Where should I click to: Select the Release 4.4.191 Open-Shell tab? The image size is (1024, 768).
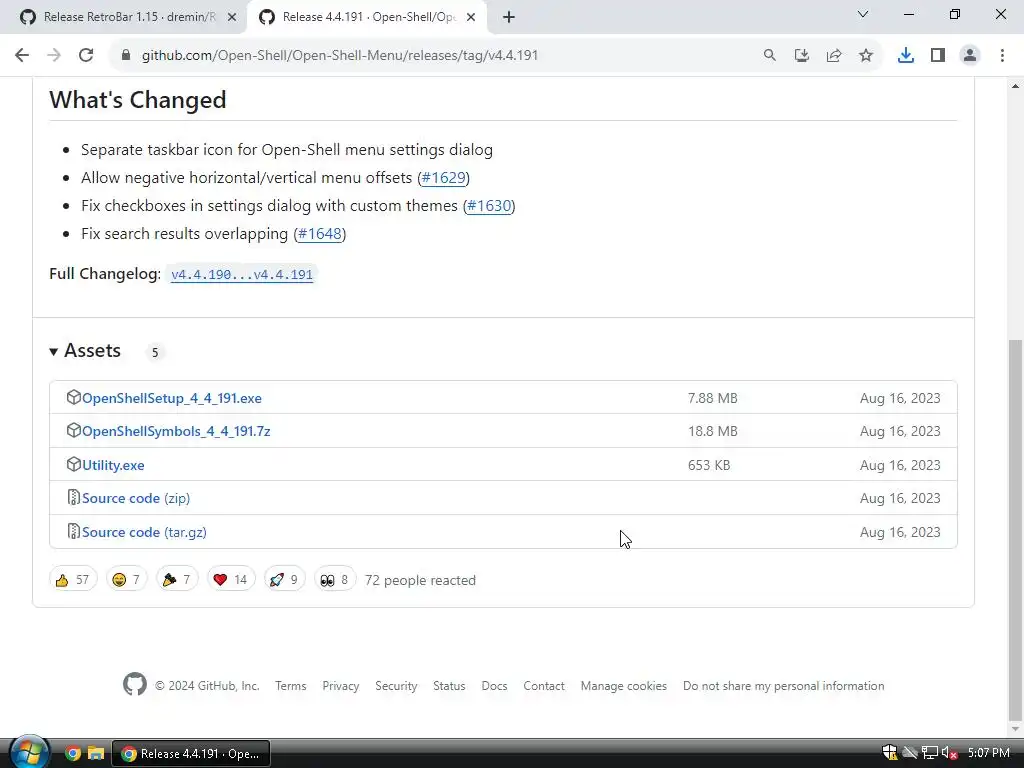[x=368, y=17]
